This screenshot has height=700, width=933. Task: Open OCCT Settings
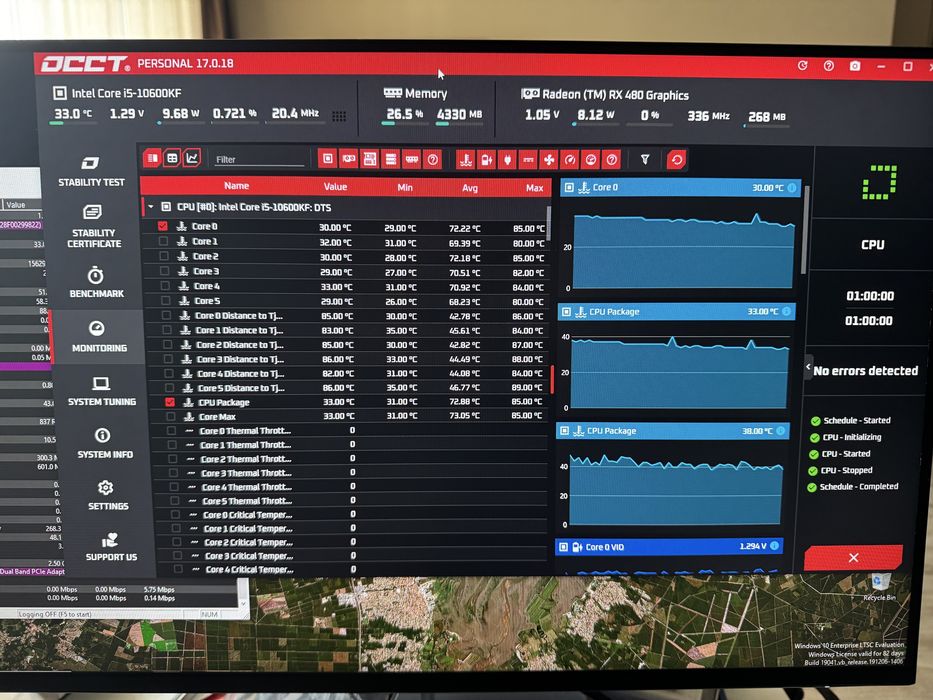107,496
